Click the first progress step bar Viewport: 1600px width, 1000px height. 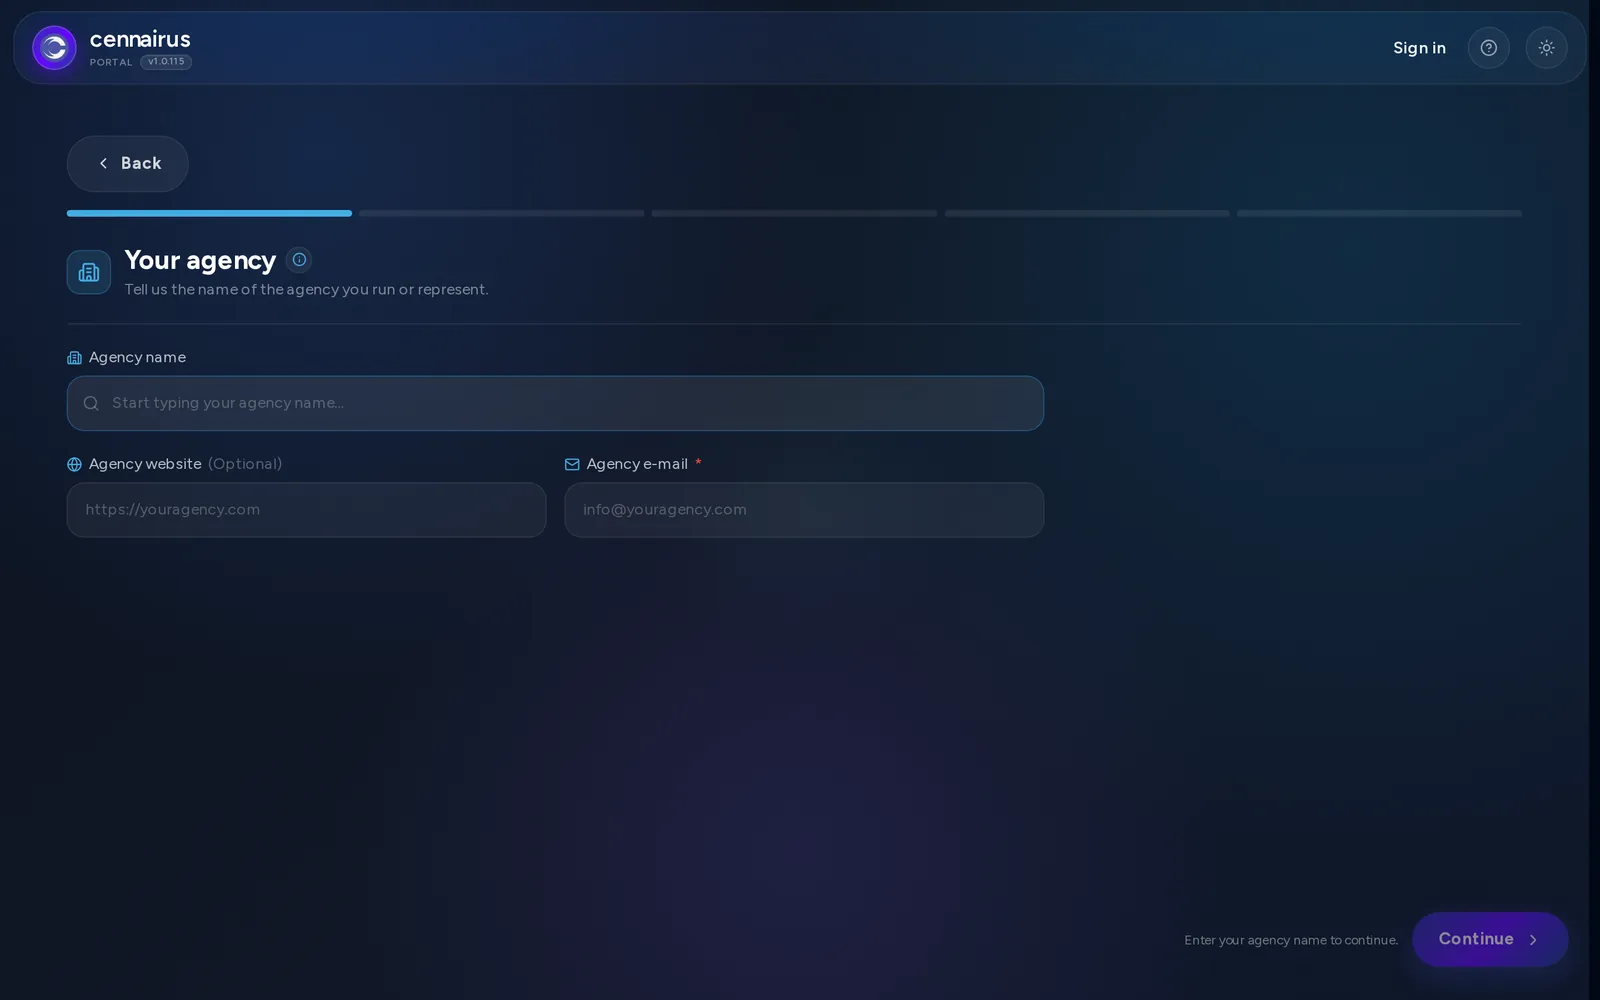(209, 213)
